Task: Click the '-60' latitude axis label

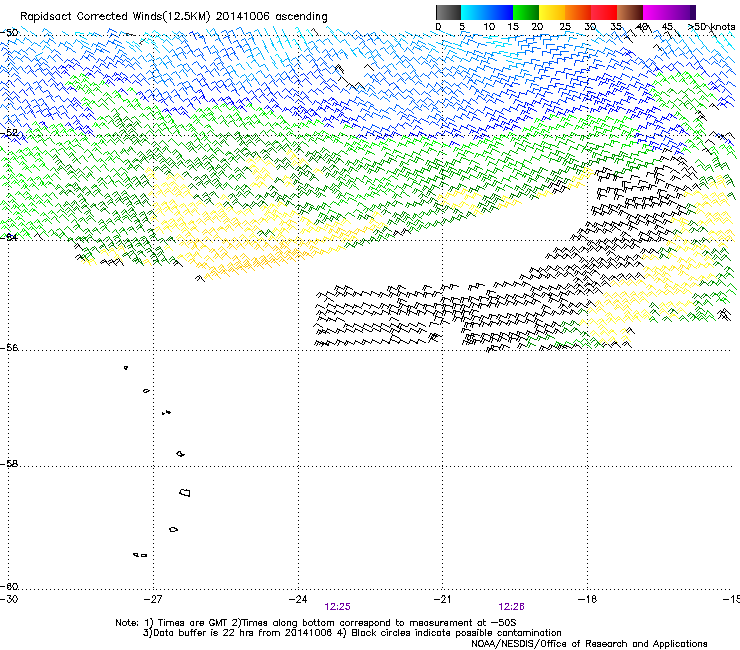Action: click(9, 586)
